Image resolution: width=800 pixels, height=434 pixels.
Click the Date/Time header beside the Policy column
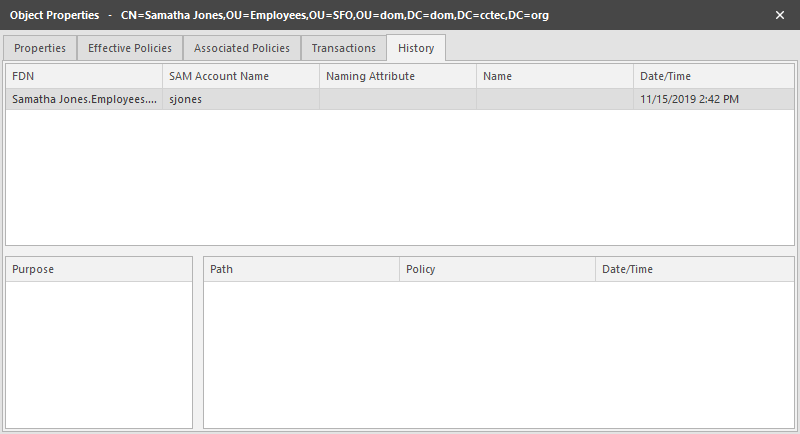693,269
